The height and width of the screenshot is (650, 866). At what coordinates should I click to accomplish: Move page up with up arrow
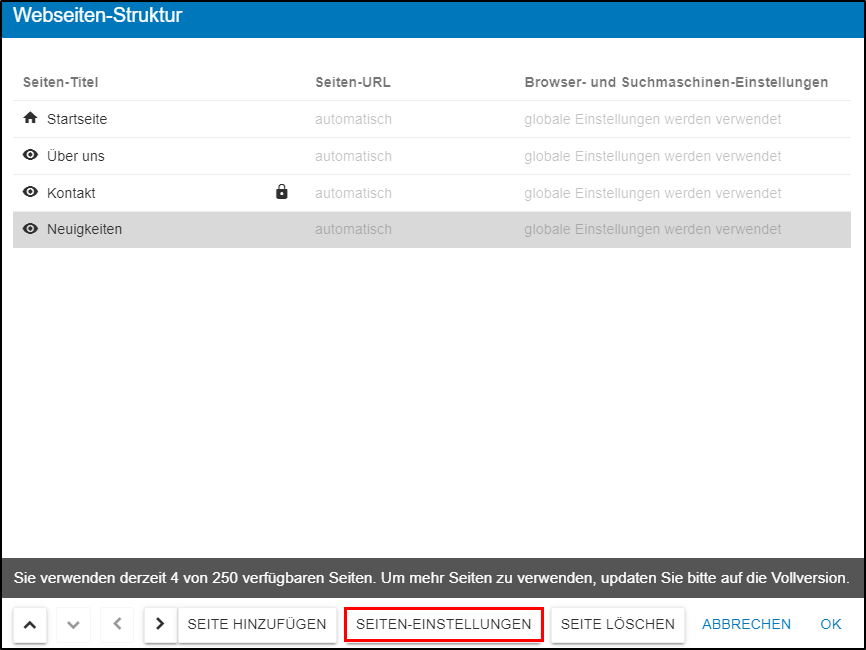click(30, 624)
